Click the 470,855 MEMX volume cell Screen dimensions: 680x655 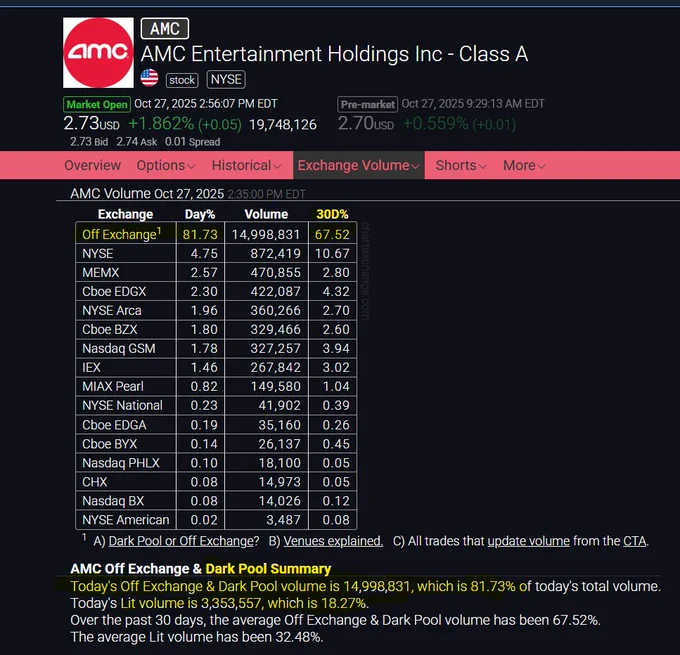pyautogui.click(x=266, y=272)
